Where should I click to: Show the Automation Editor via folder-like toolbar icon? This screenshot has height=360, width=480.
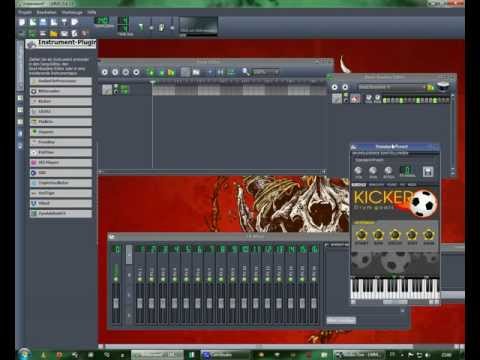[x=54, y=33]
